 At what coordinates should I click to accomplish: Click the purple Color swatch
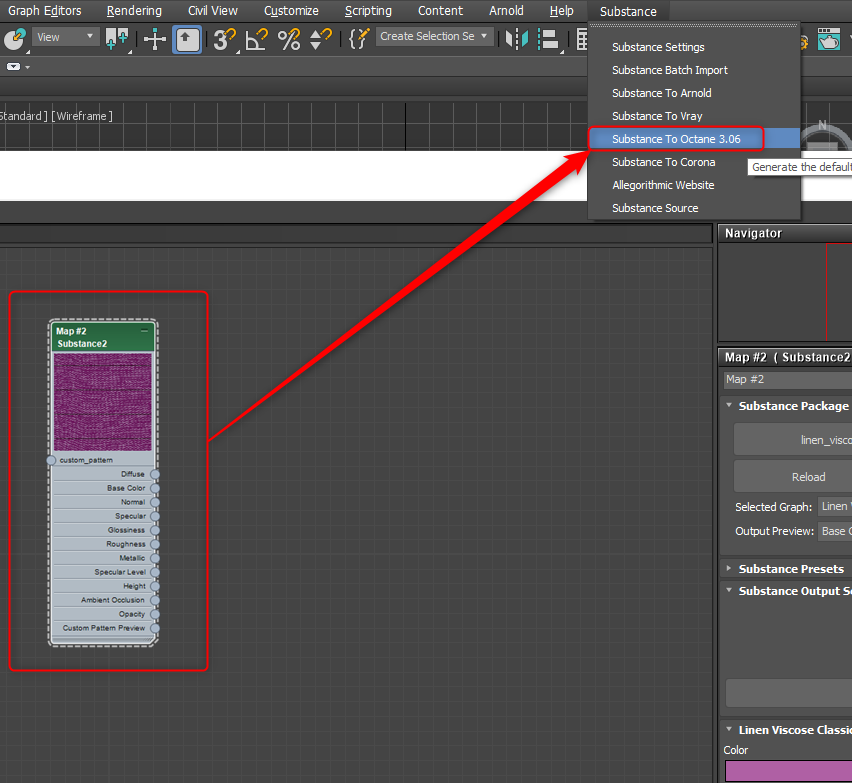(787, 771)
